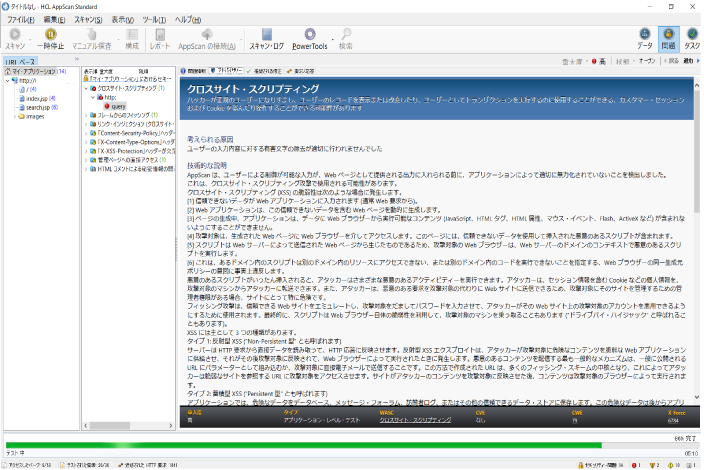
Task: Click the Search (検索) magnifier icon
Action: click(346, 34)
